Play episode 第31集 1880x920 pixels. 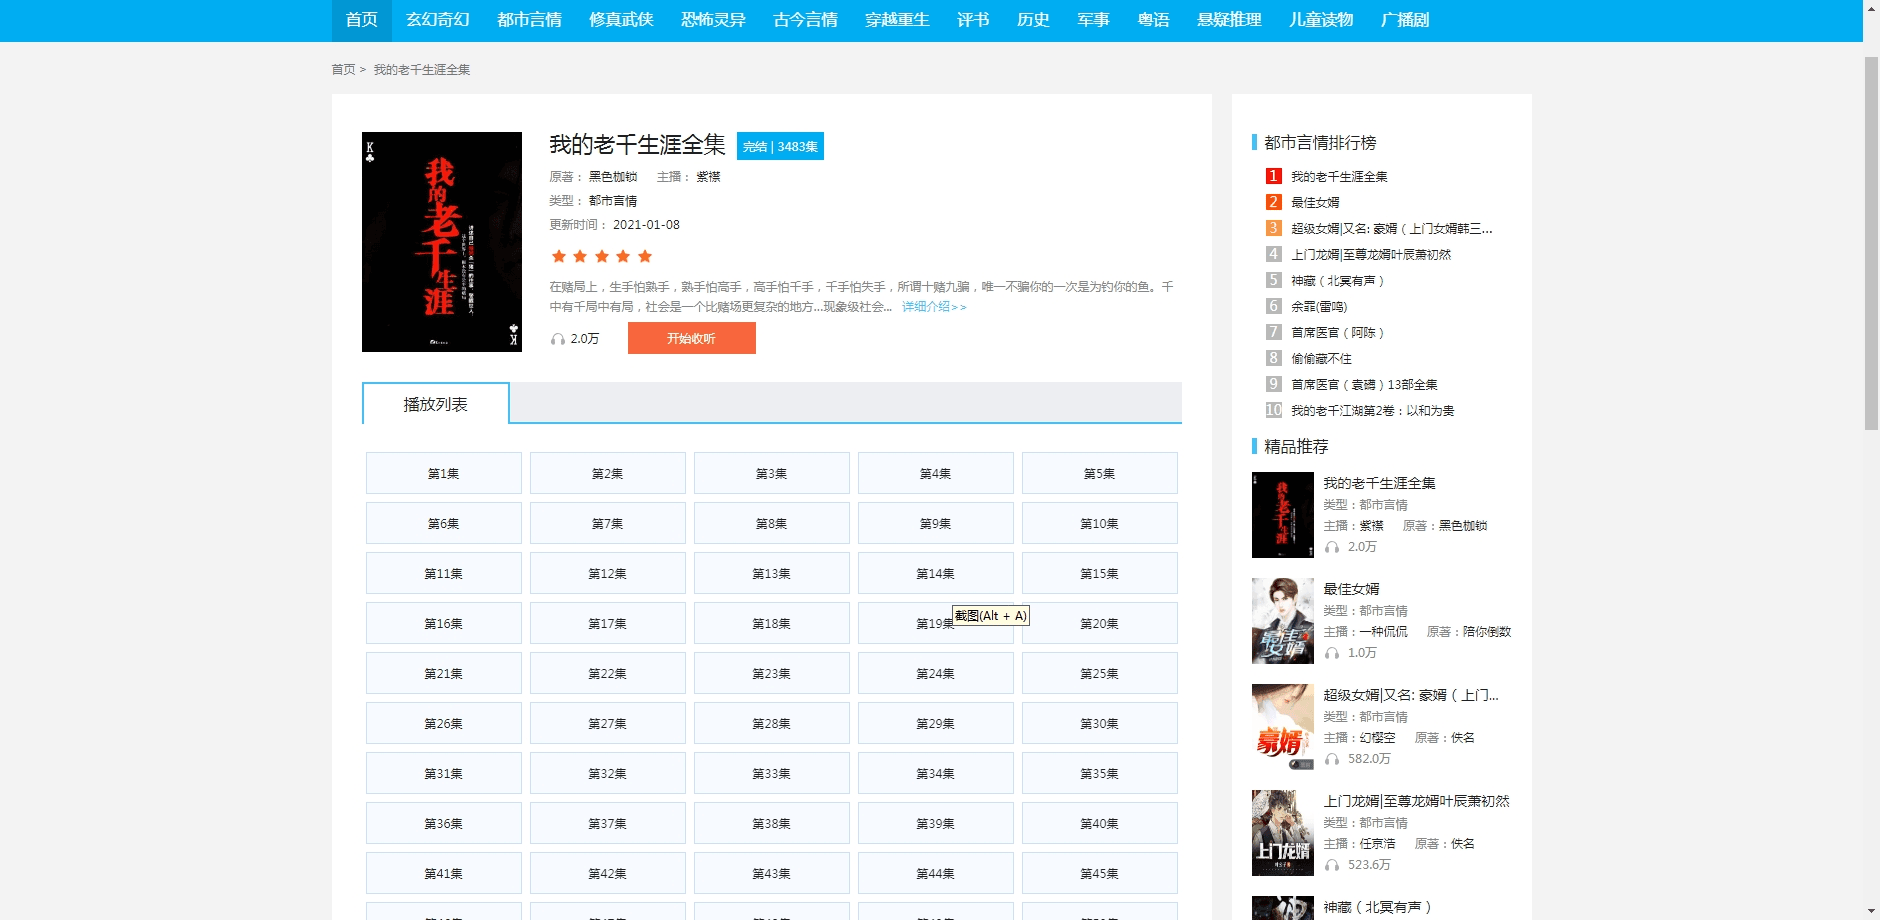click(x=443, y=773)
